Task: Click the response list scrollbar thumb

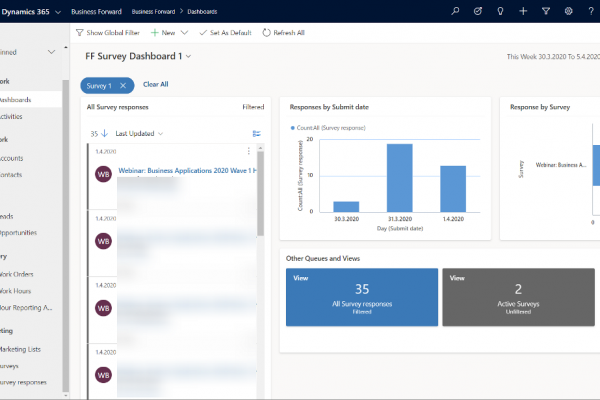Action: [261, 194]
